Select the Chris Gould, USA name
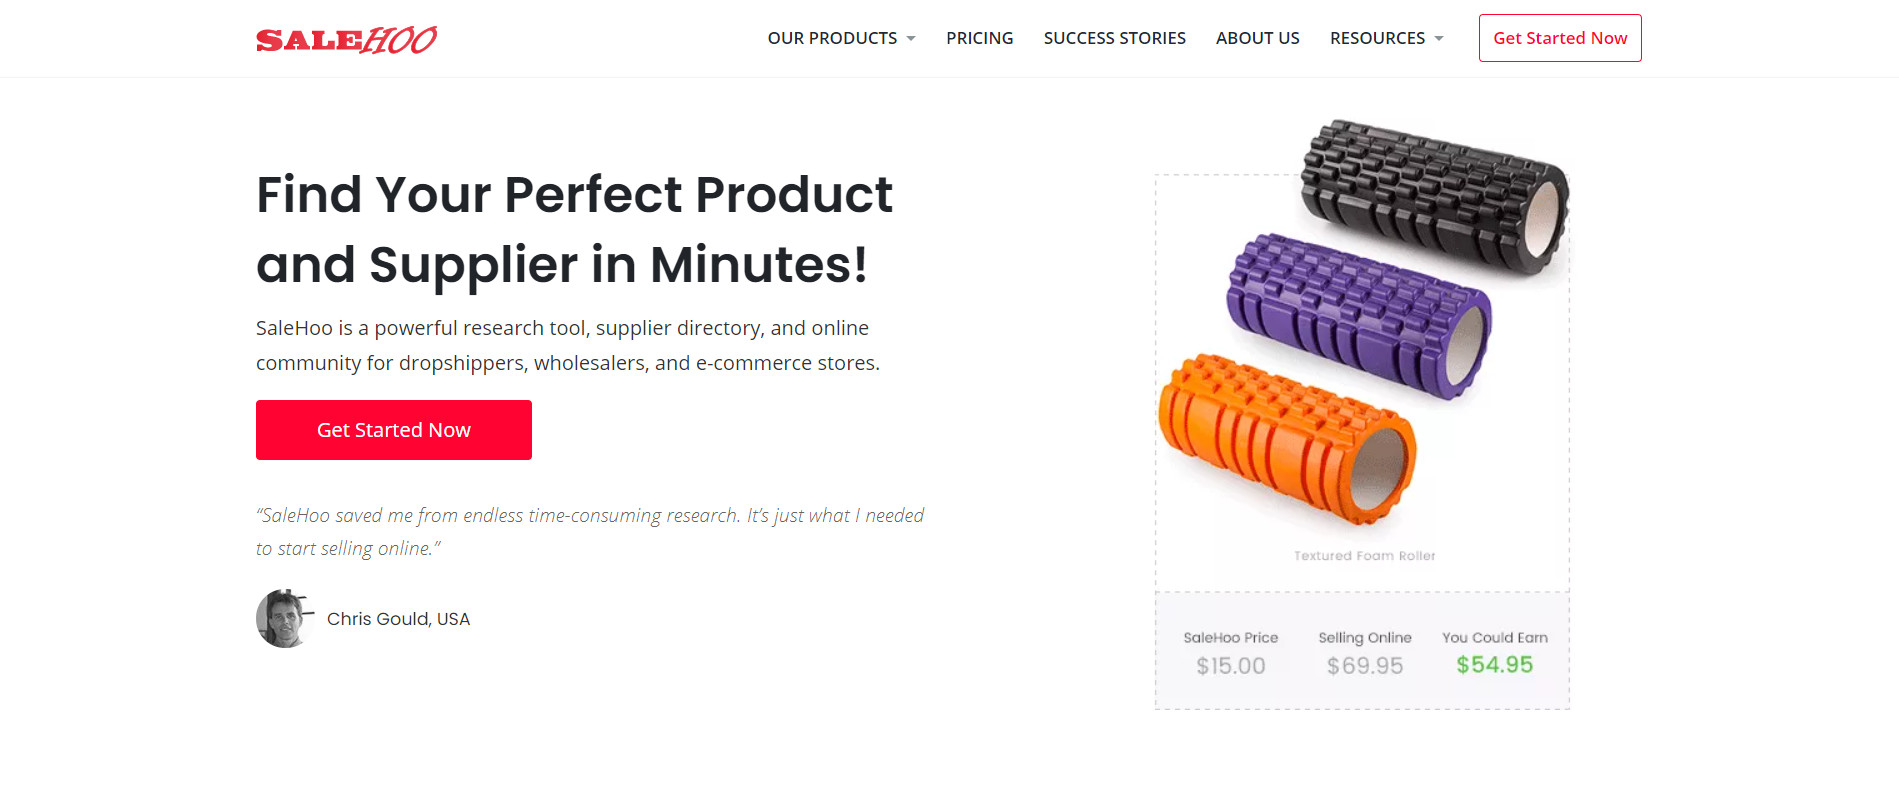 coord(398,619)
